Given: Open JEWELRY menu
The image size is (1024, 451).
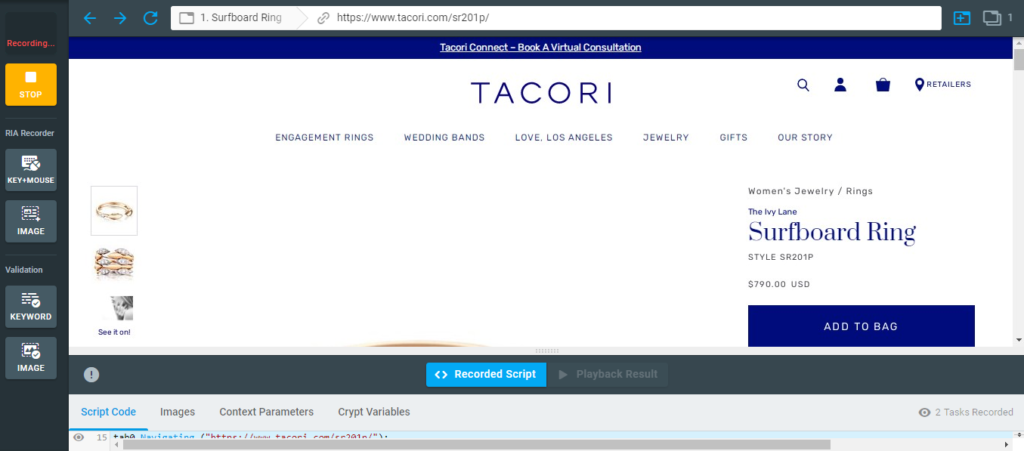Looking at the screenshot, I should point(666,138).
